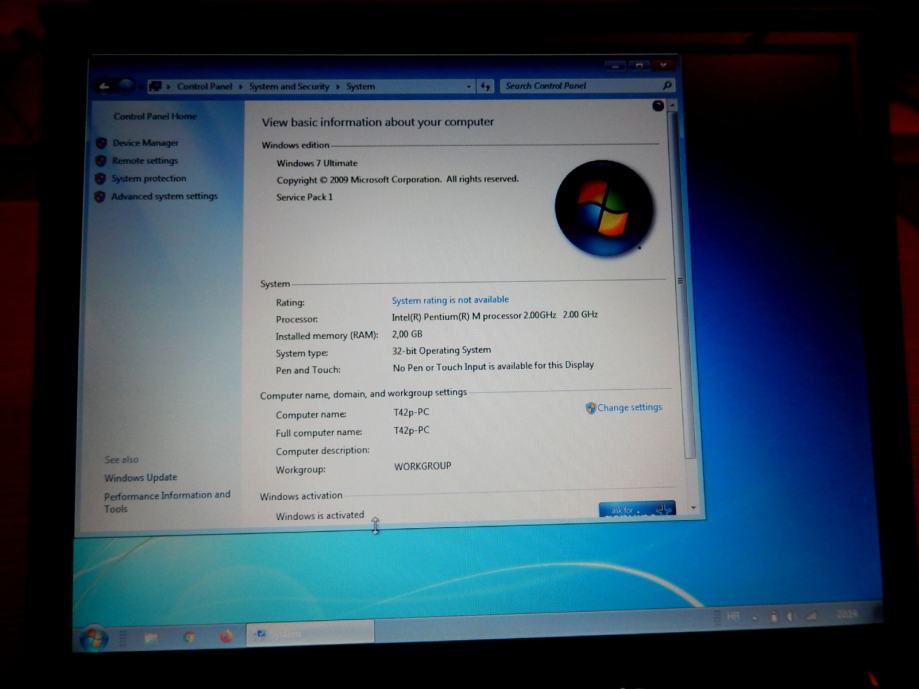Click System rating is not available link
The image size is (919, 689).
450,299
